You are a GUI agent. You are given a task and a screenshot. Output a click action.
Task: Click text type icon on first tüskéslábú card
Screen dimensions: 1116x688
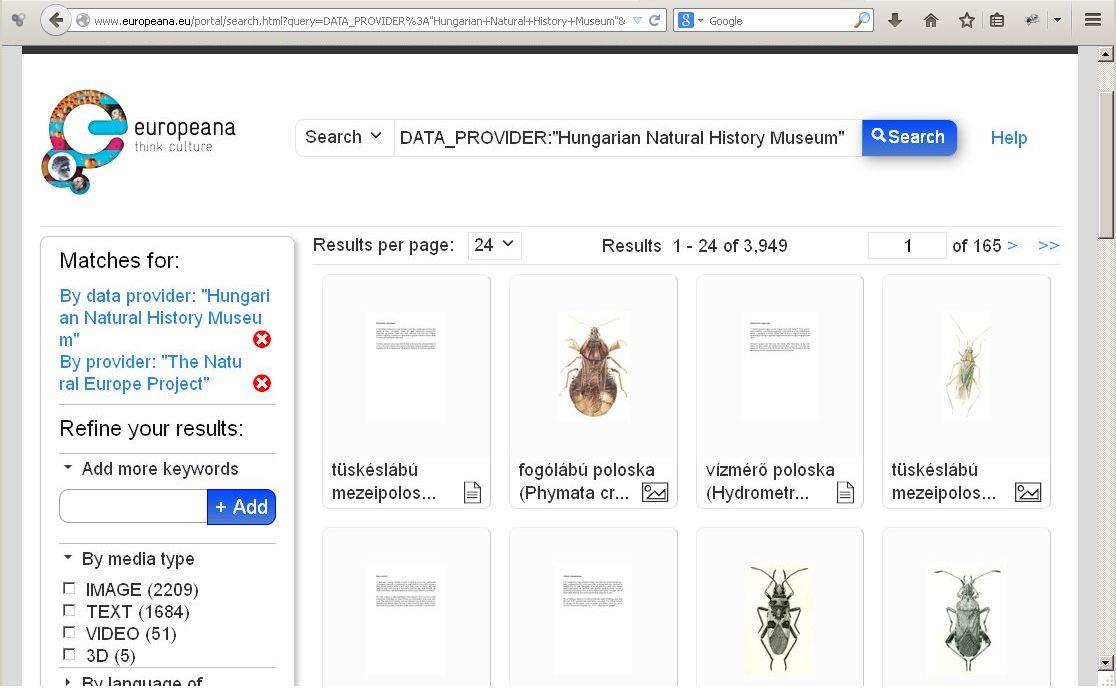tap(473, 492)
